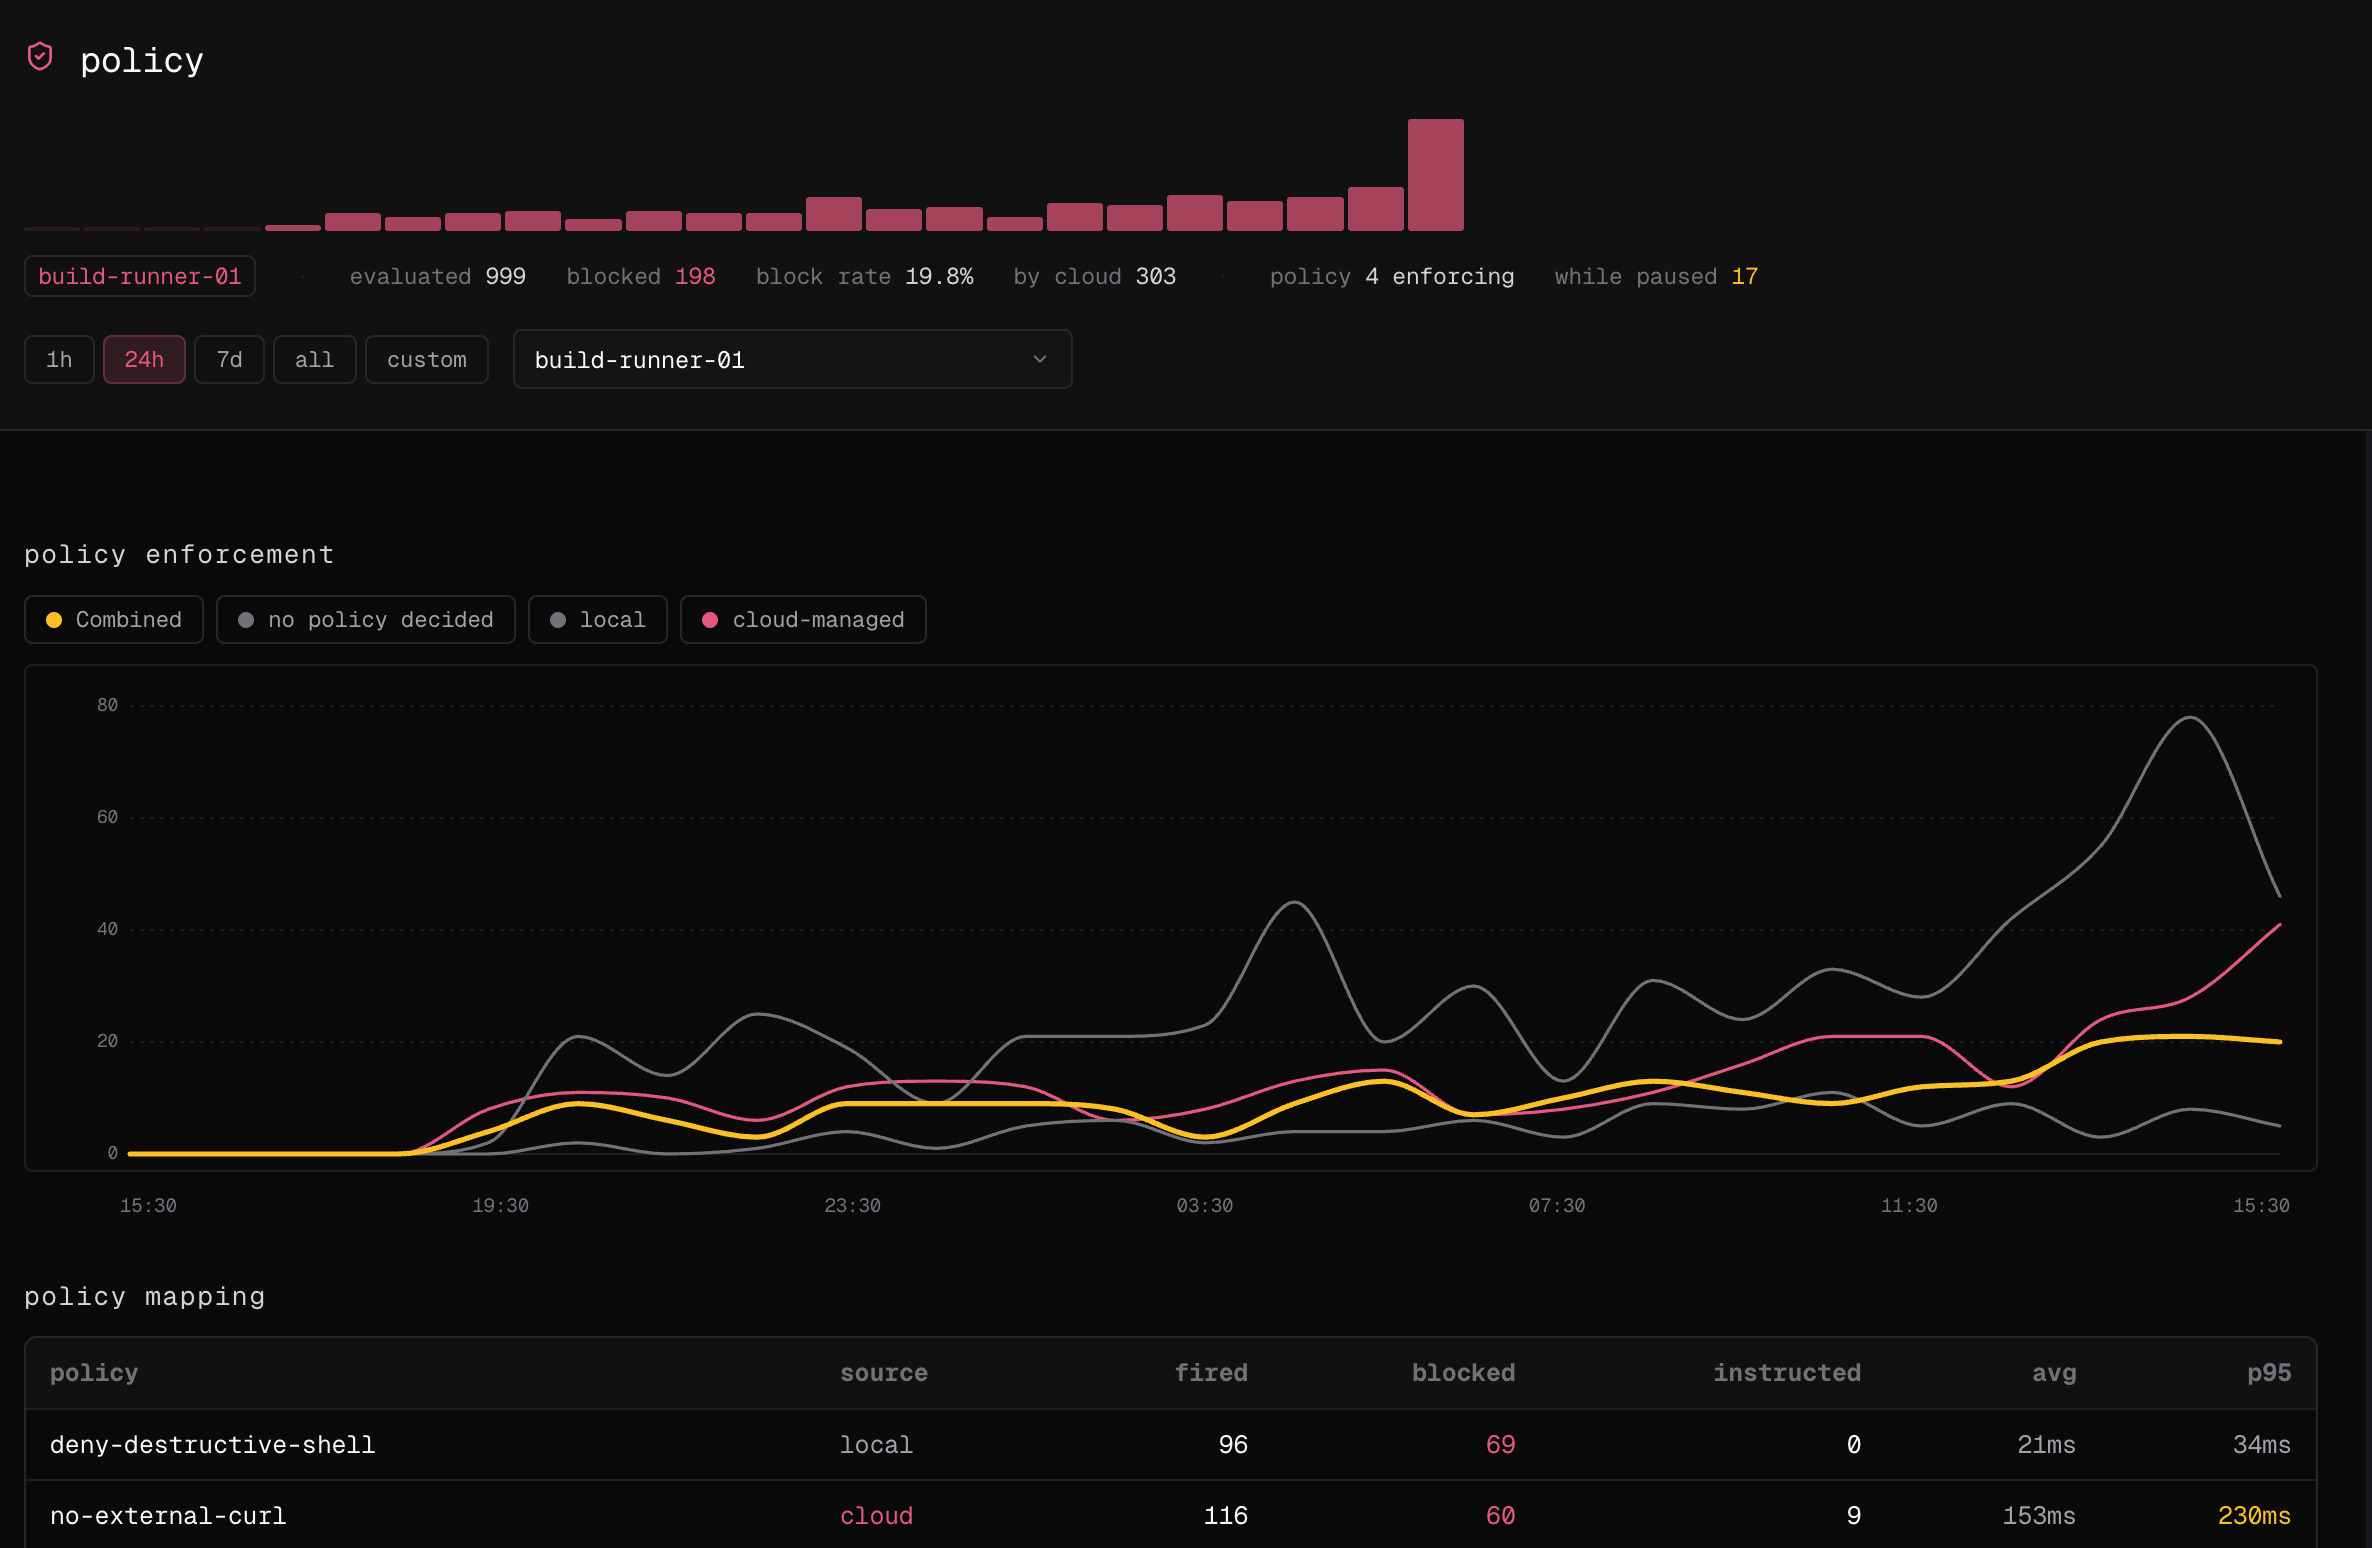Show the all time range
This screenshot has width=2372, height=1548.
(x=314, y=360)
